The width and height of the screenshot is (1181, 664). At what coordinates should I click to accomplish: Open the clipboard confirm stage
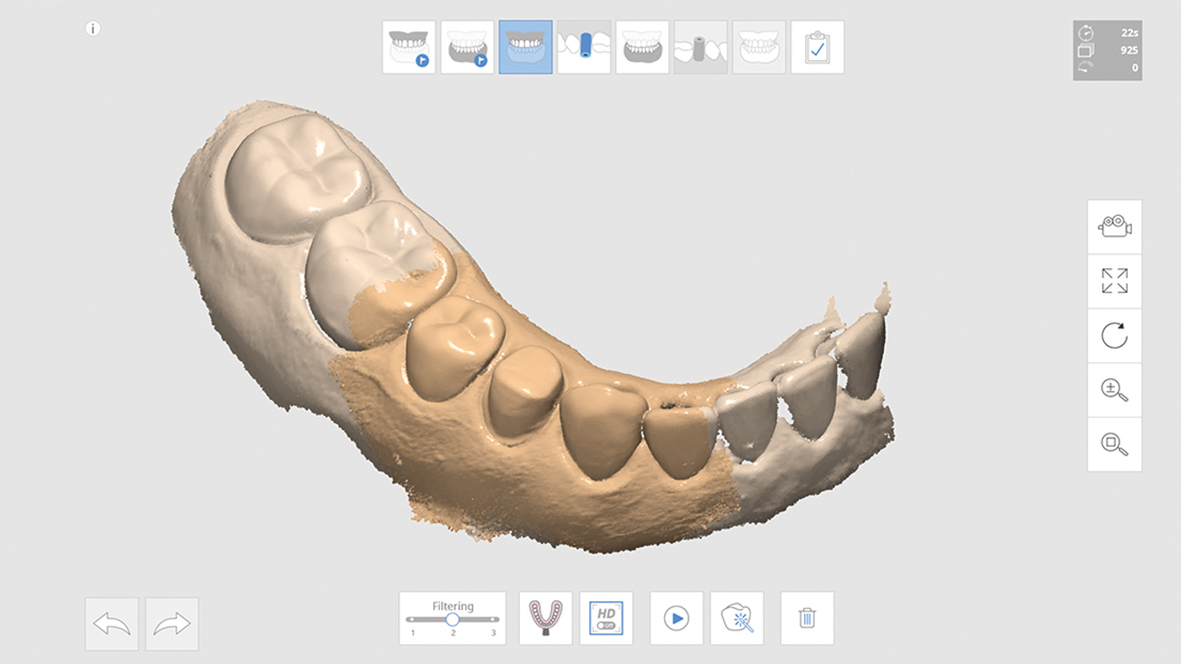pyautogui.click(x=817, y=47)
